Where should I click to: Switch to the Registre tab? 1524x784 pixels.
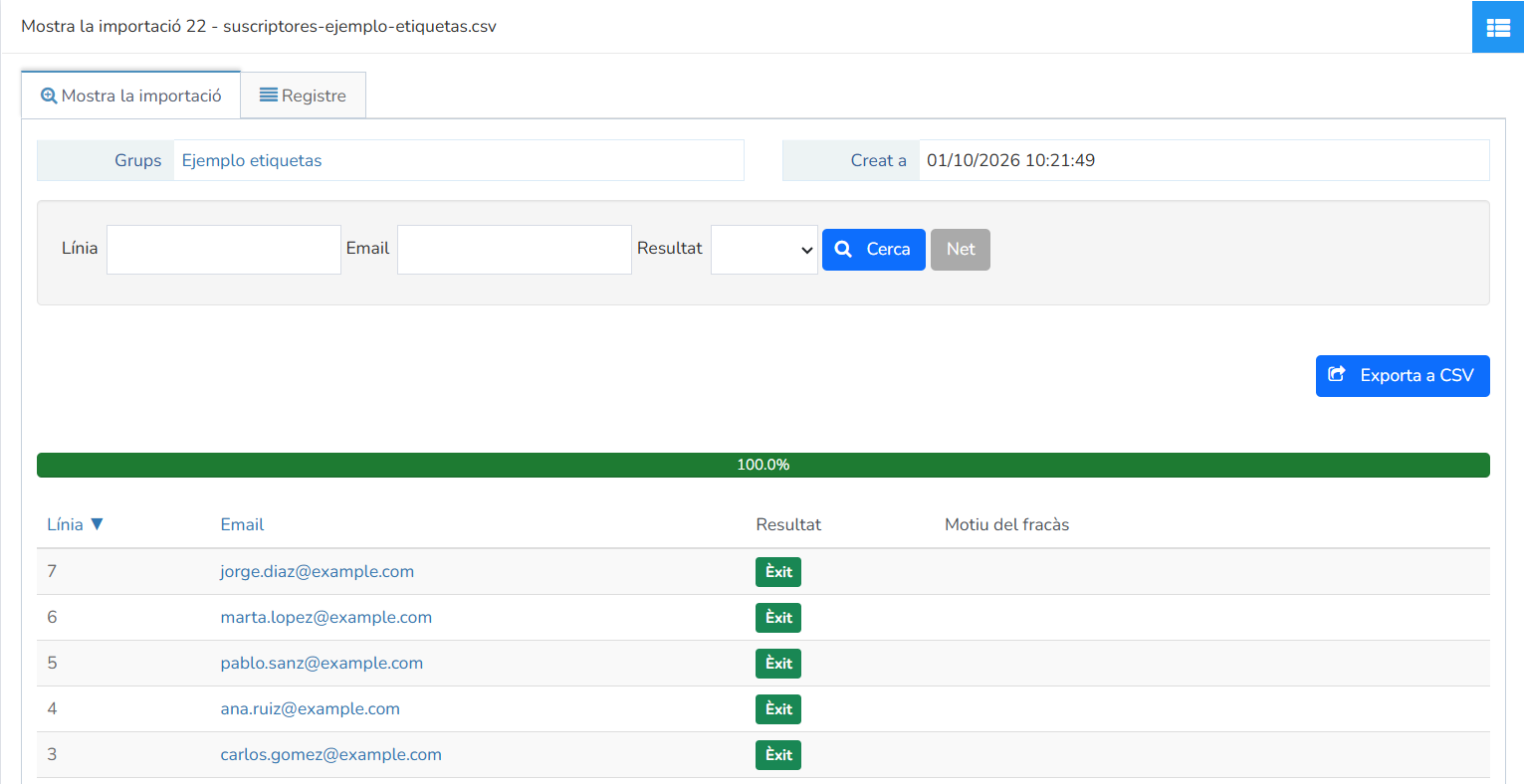[303, 96]
